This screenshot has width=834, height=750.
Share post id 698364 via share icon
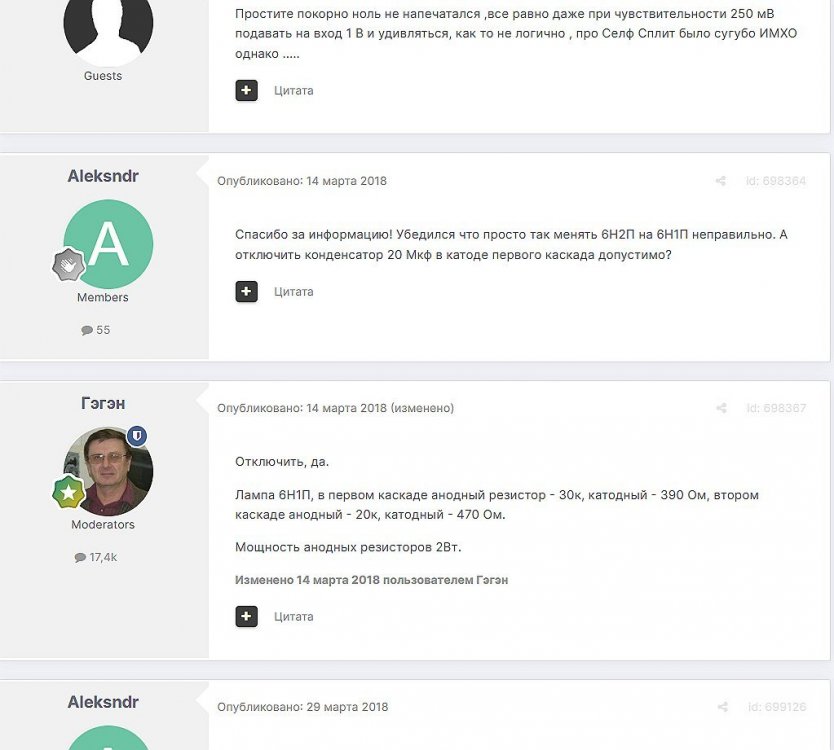721,181
